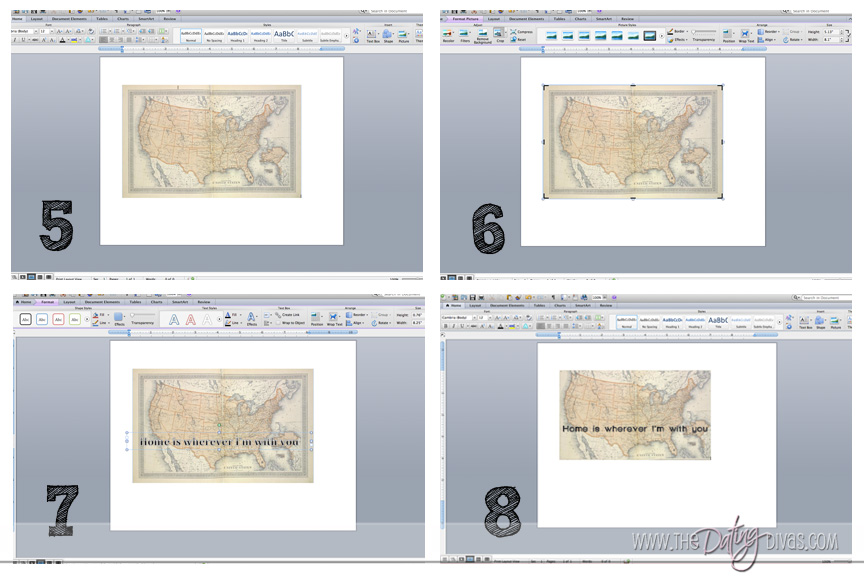
Task: Open the Tables tab in step 5 window
Action: [102, 19]
